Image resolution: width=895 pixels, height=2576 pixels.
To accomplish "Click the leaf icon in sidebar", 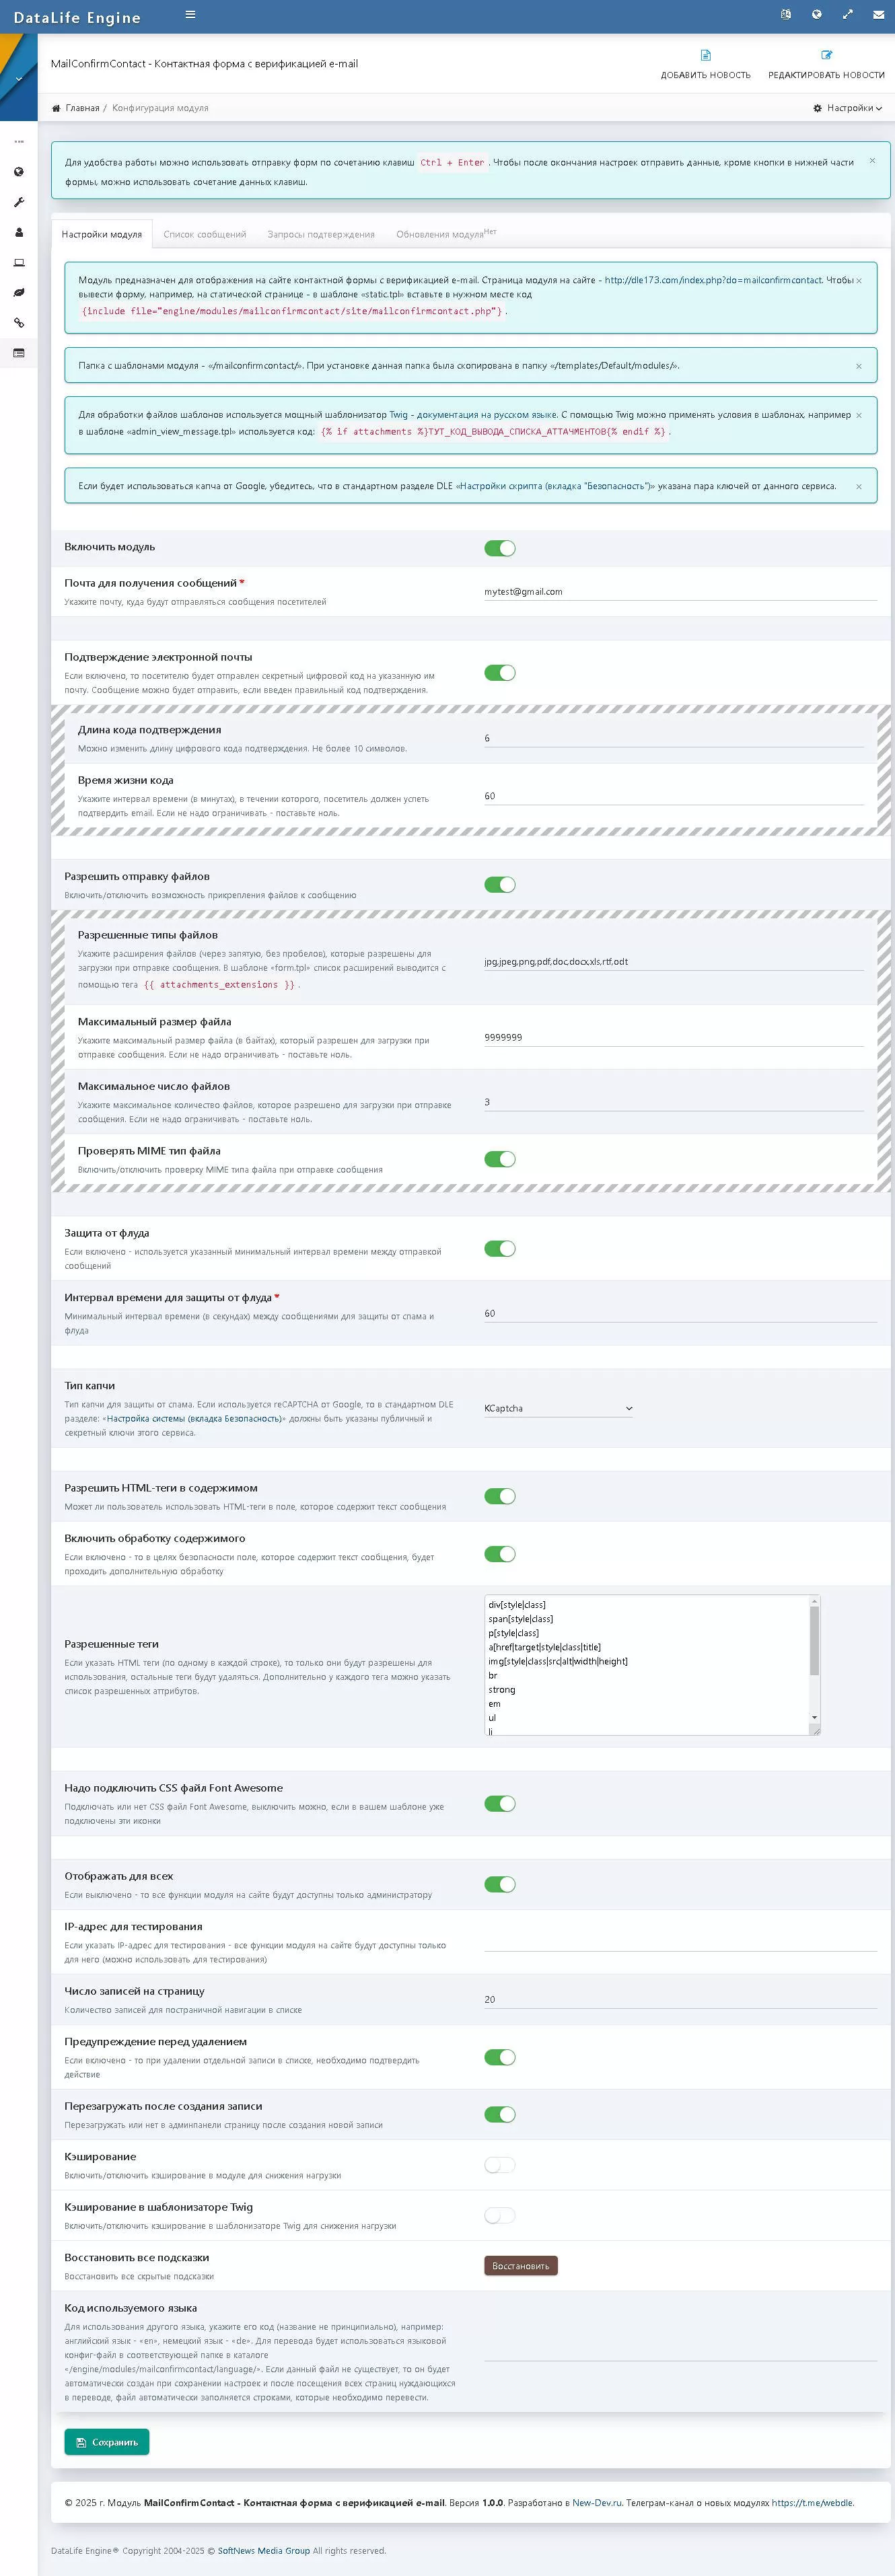I will [19, 293].
